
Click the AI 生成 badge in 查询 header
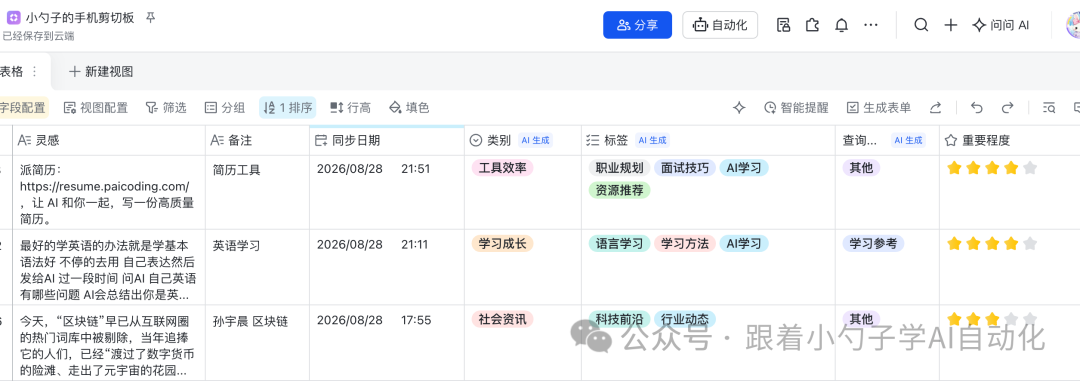tap(908, 141)
